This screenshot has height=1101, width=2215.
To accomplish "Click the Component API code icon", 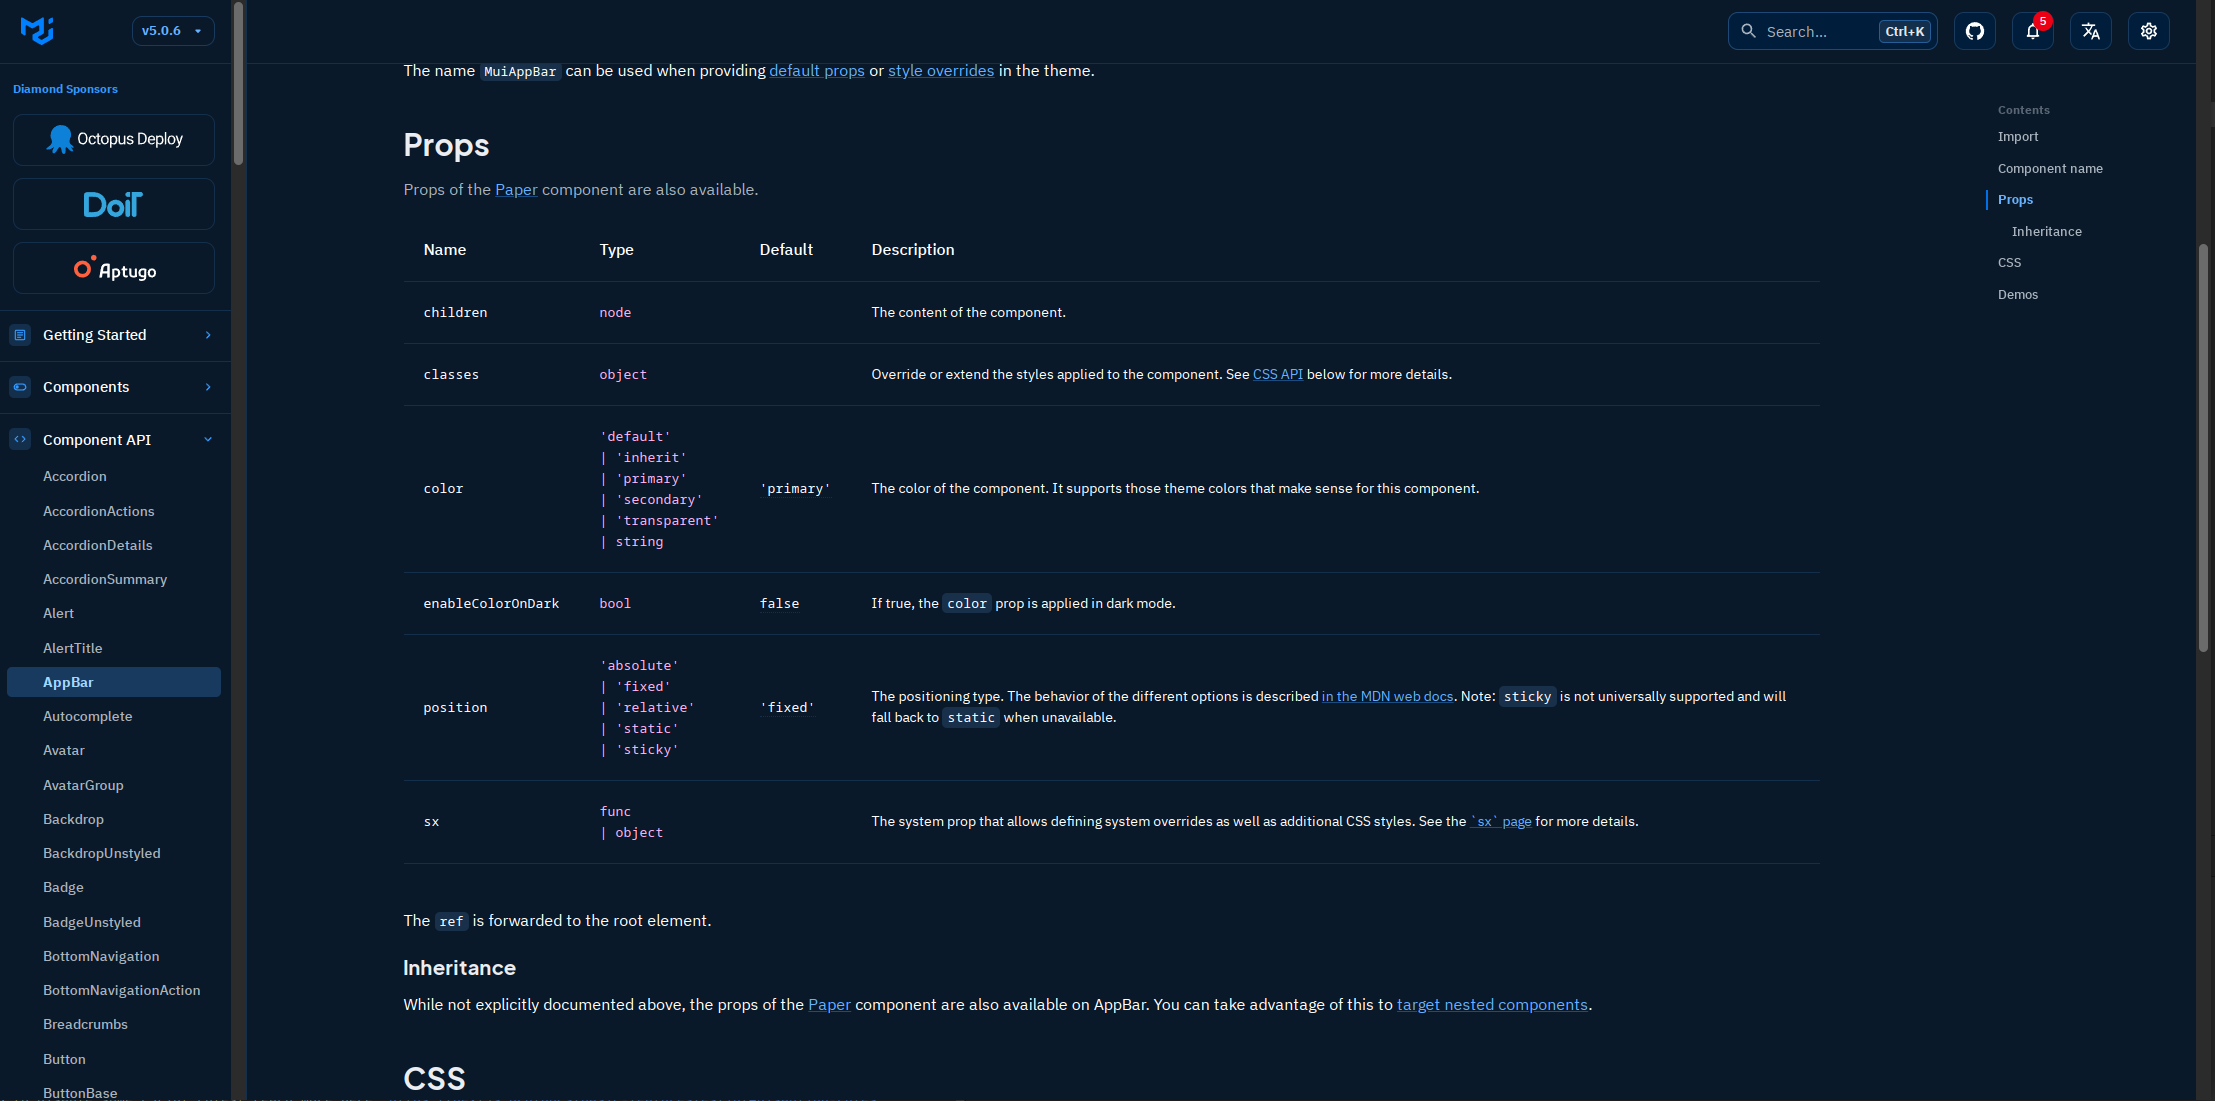I will click(19, 439).
